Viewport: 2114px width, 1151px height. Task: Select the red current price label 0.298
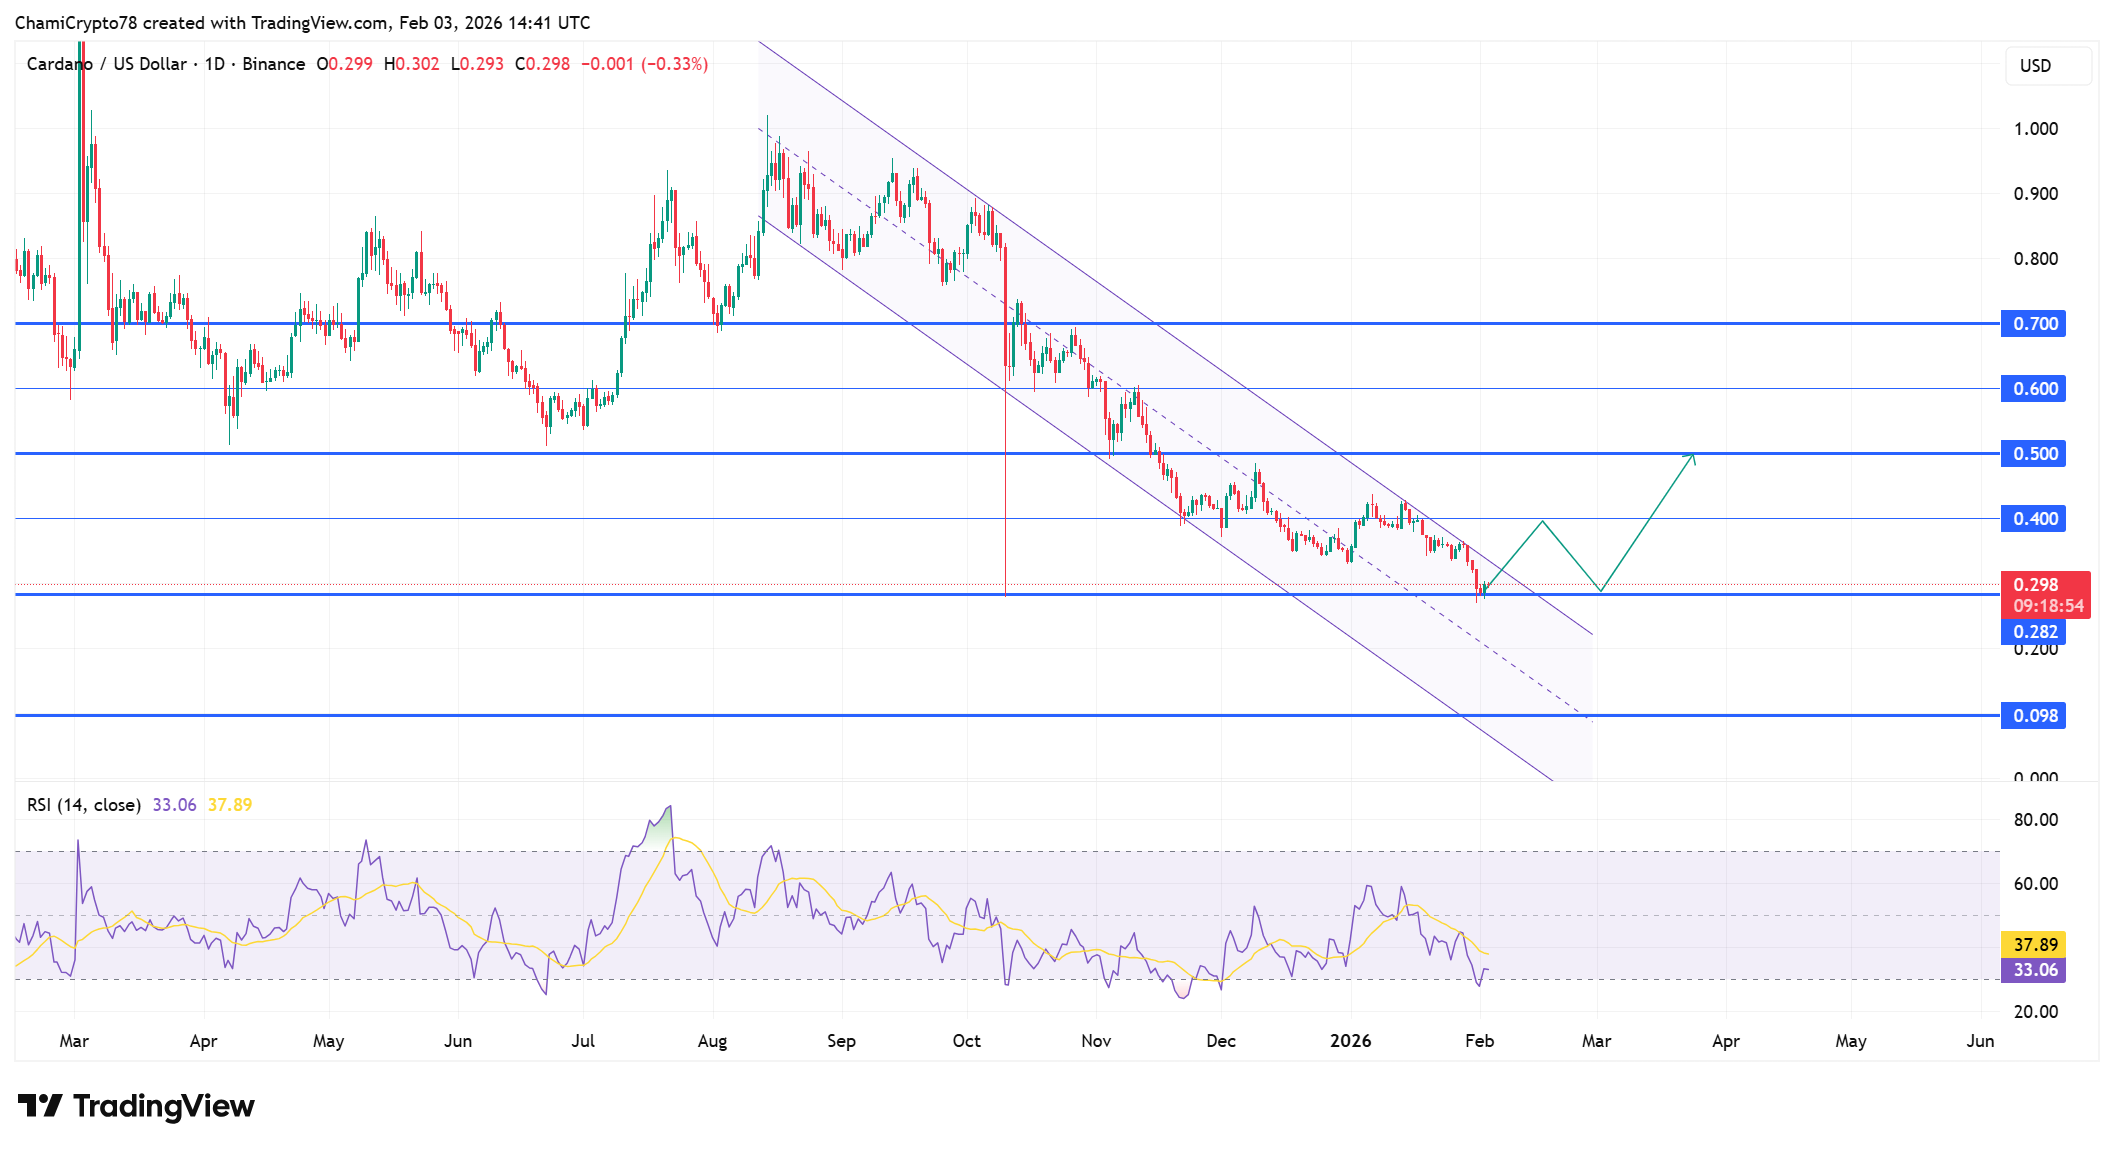click(x=2034, y=584)
